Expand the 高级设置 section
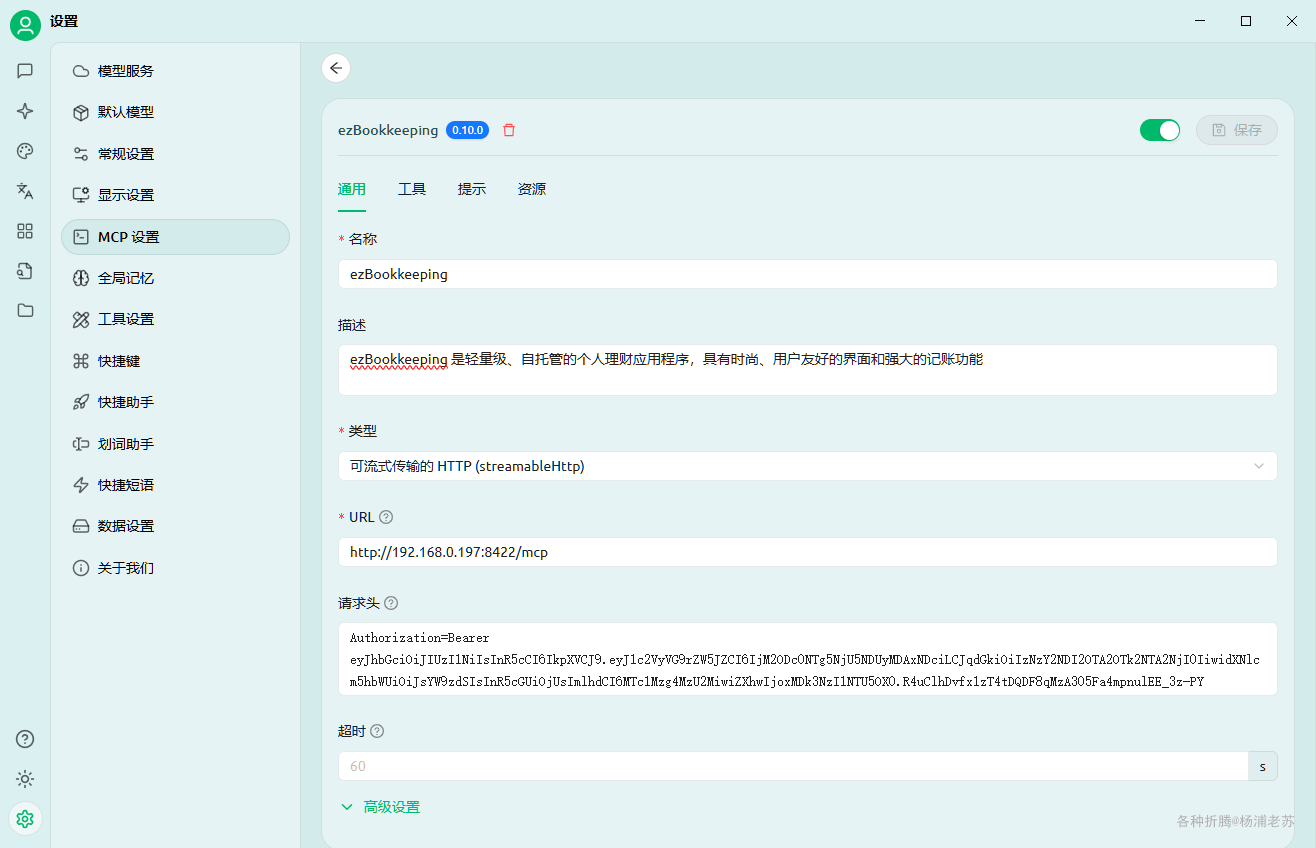 (x=380, y=807)
